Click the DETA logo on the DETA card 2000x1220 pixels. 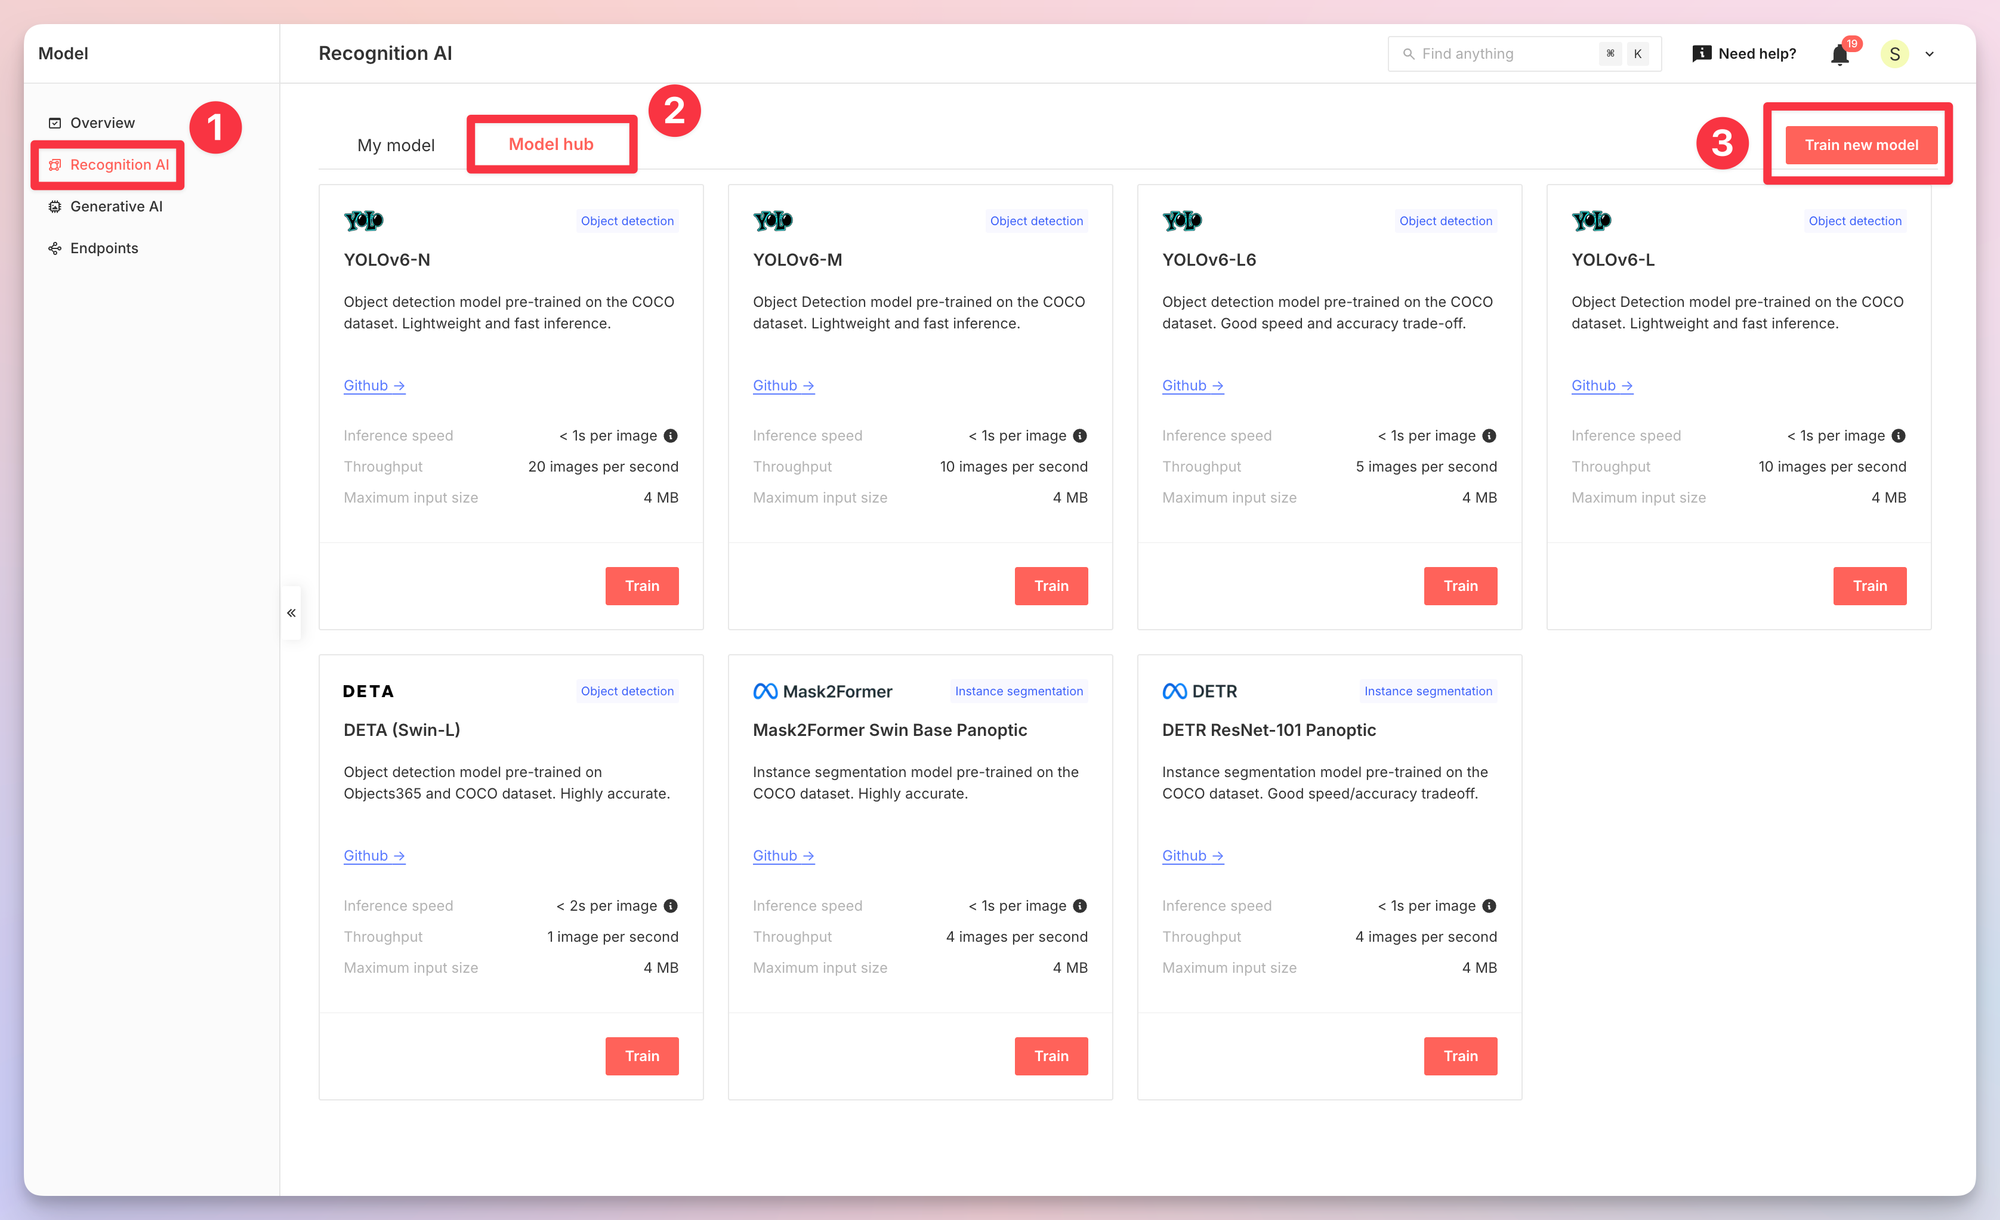368,691
